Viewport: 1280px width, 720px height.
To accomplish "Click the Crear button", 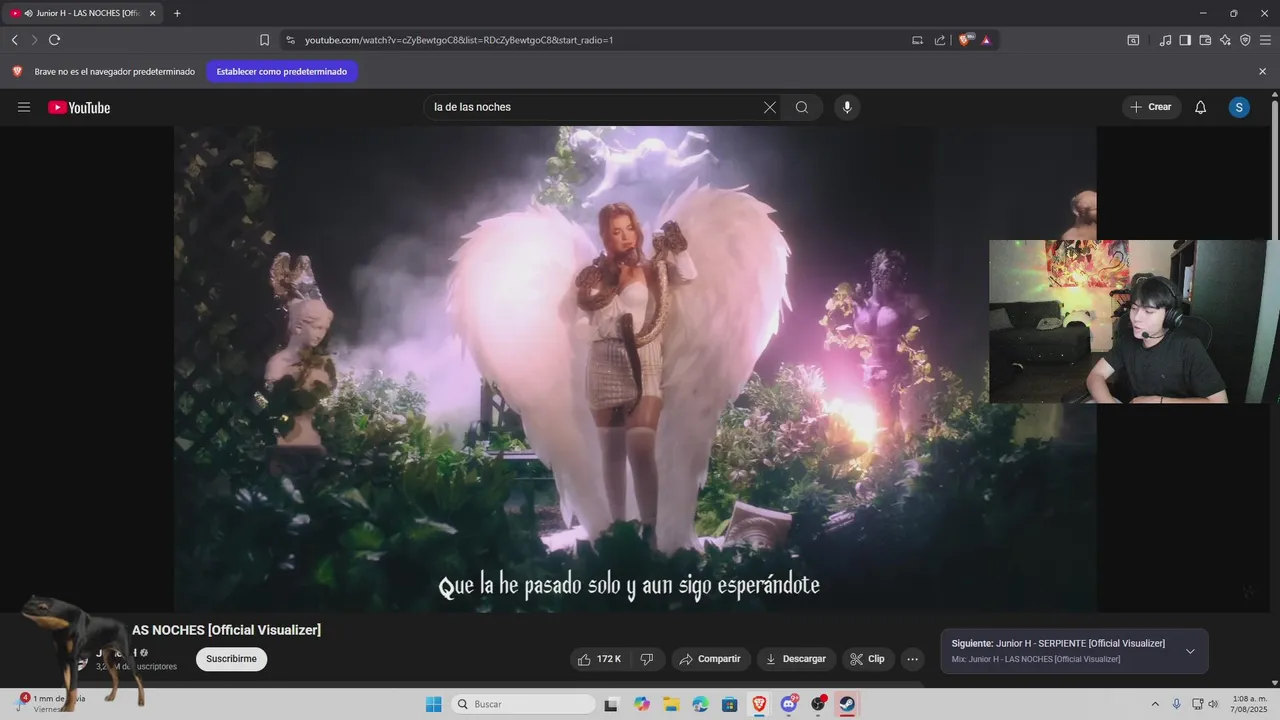I will [1151, 107].
